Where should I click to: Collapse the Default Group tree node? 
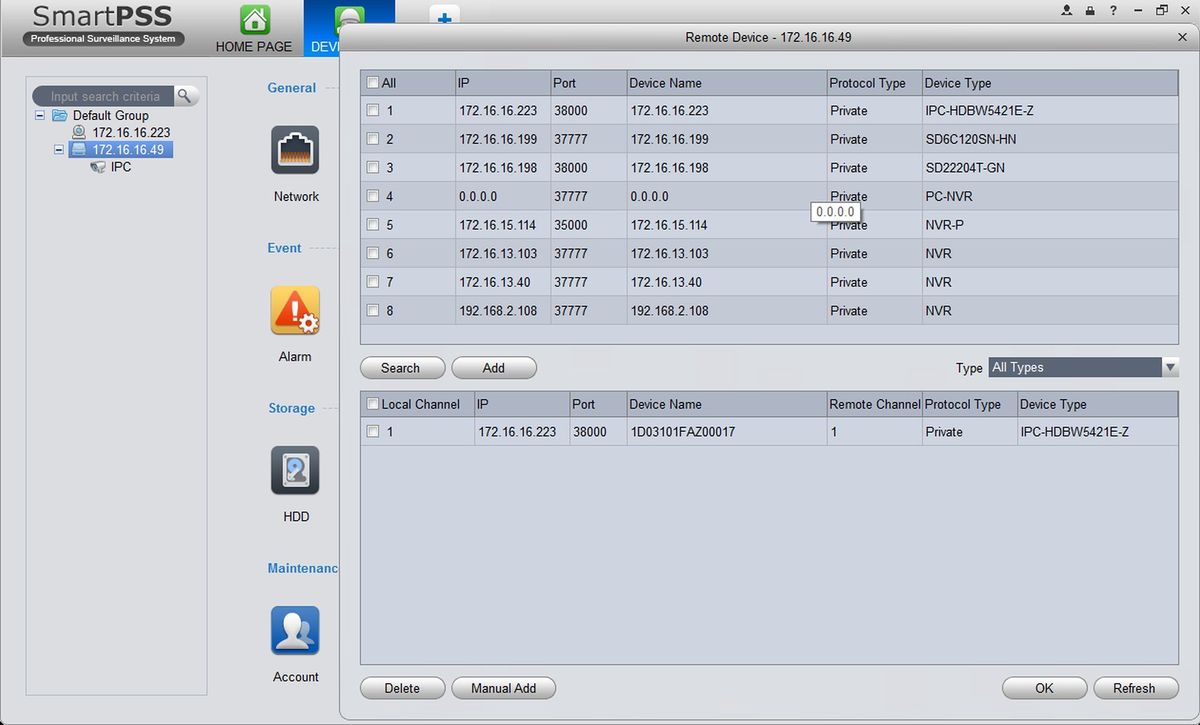click(x=40, y=115)
